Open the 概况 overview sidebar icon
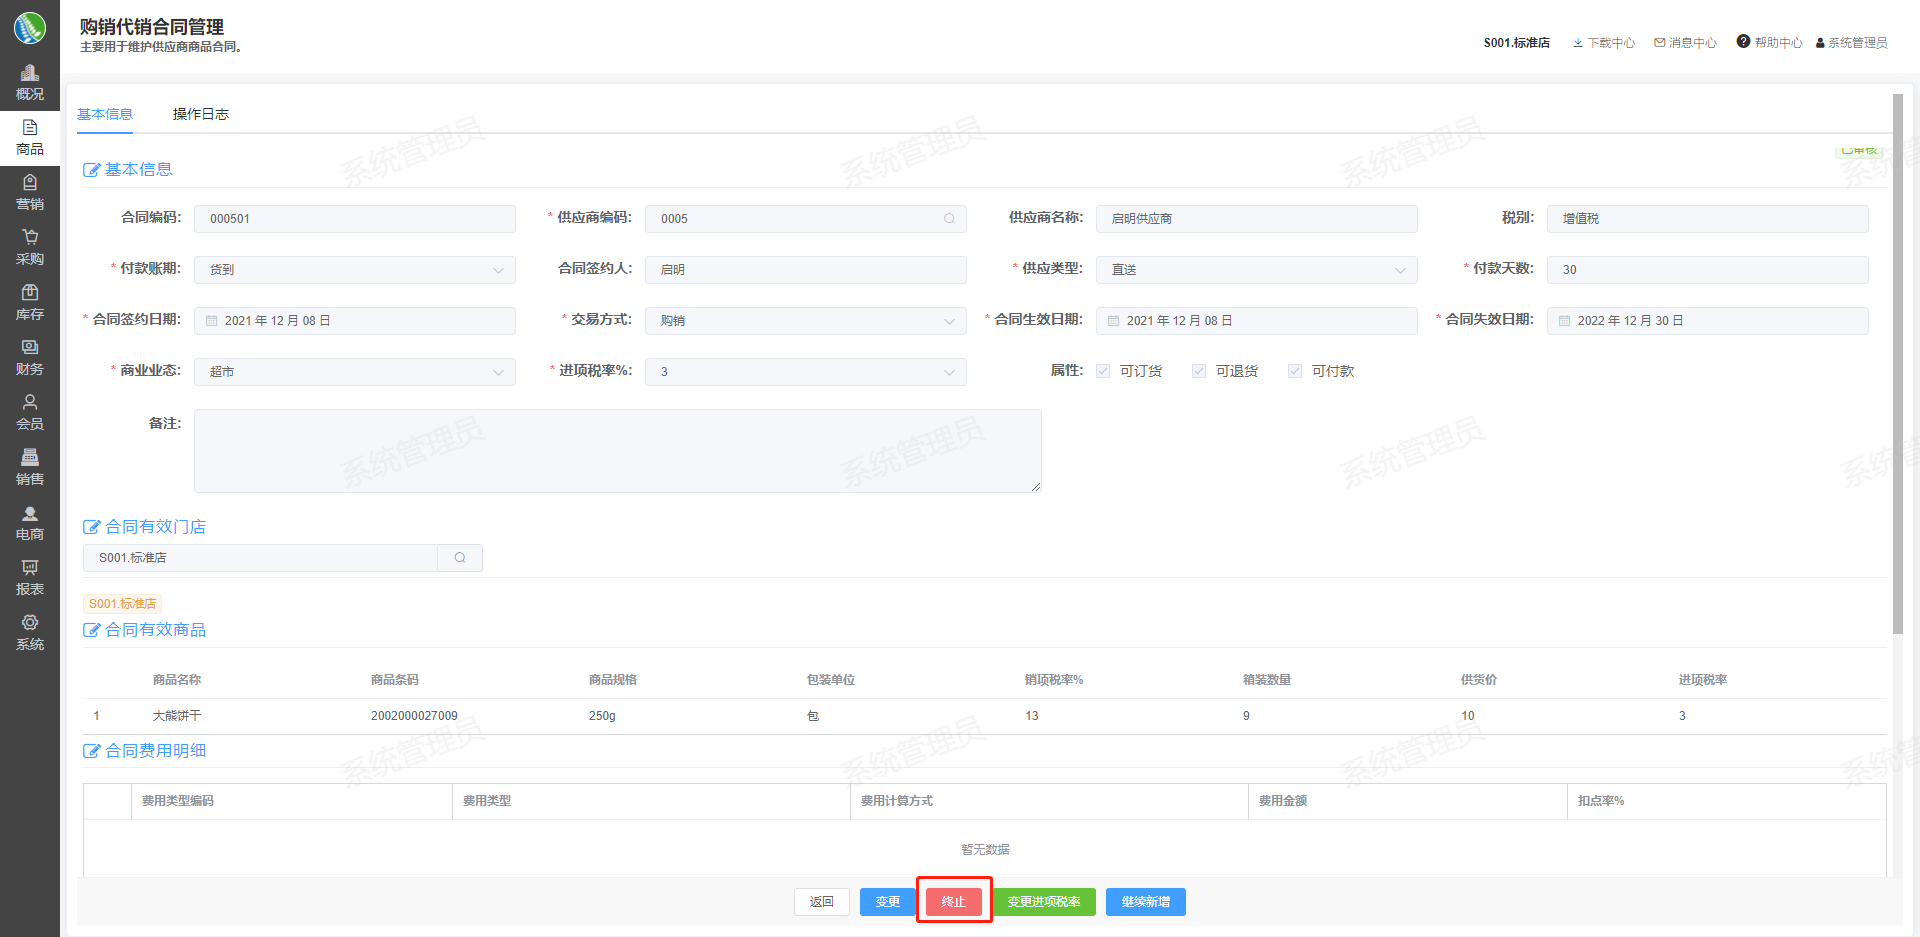This screenshot has height=937, width=1920. [30, 74]
